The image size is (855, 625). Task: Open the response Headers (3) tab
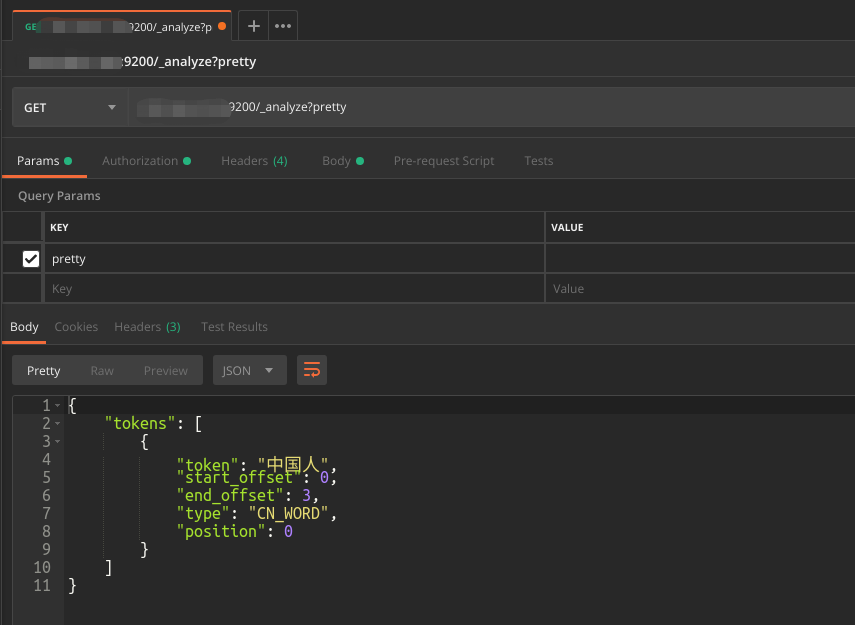tap(147, 327)
